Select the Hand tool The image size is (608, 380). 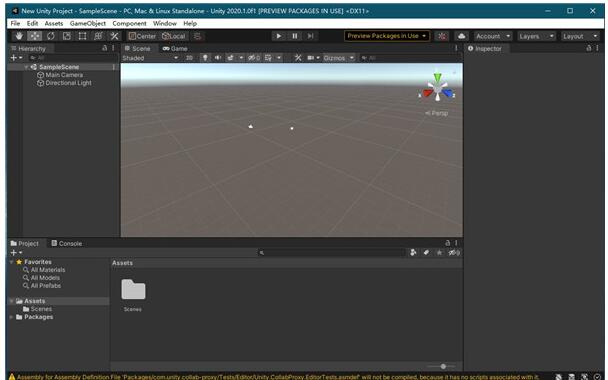click(19, 36)
